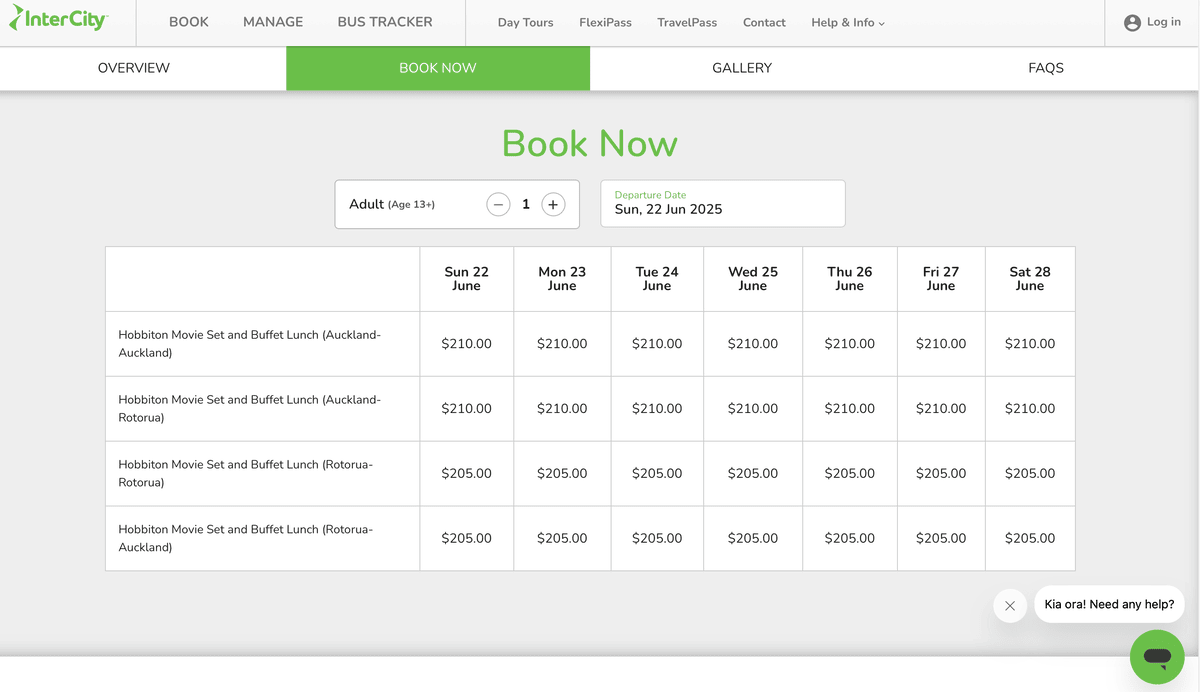Select Thu 26 June Auckland-Rotorua $210.00 fare
This screenshot has height=692, width=1200.
850,409
